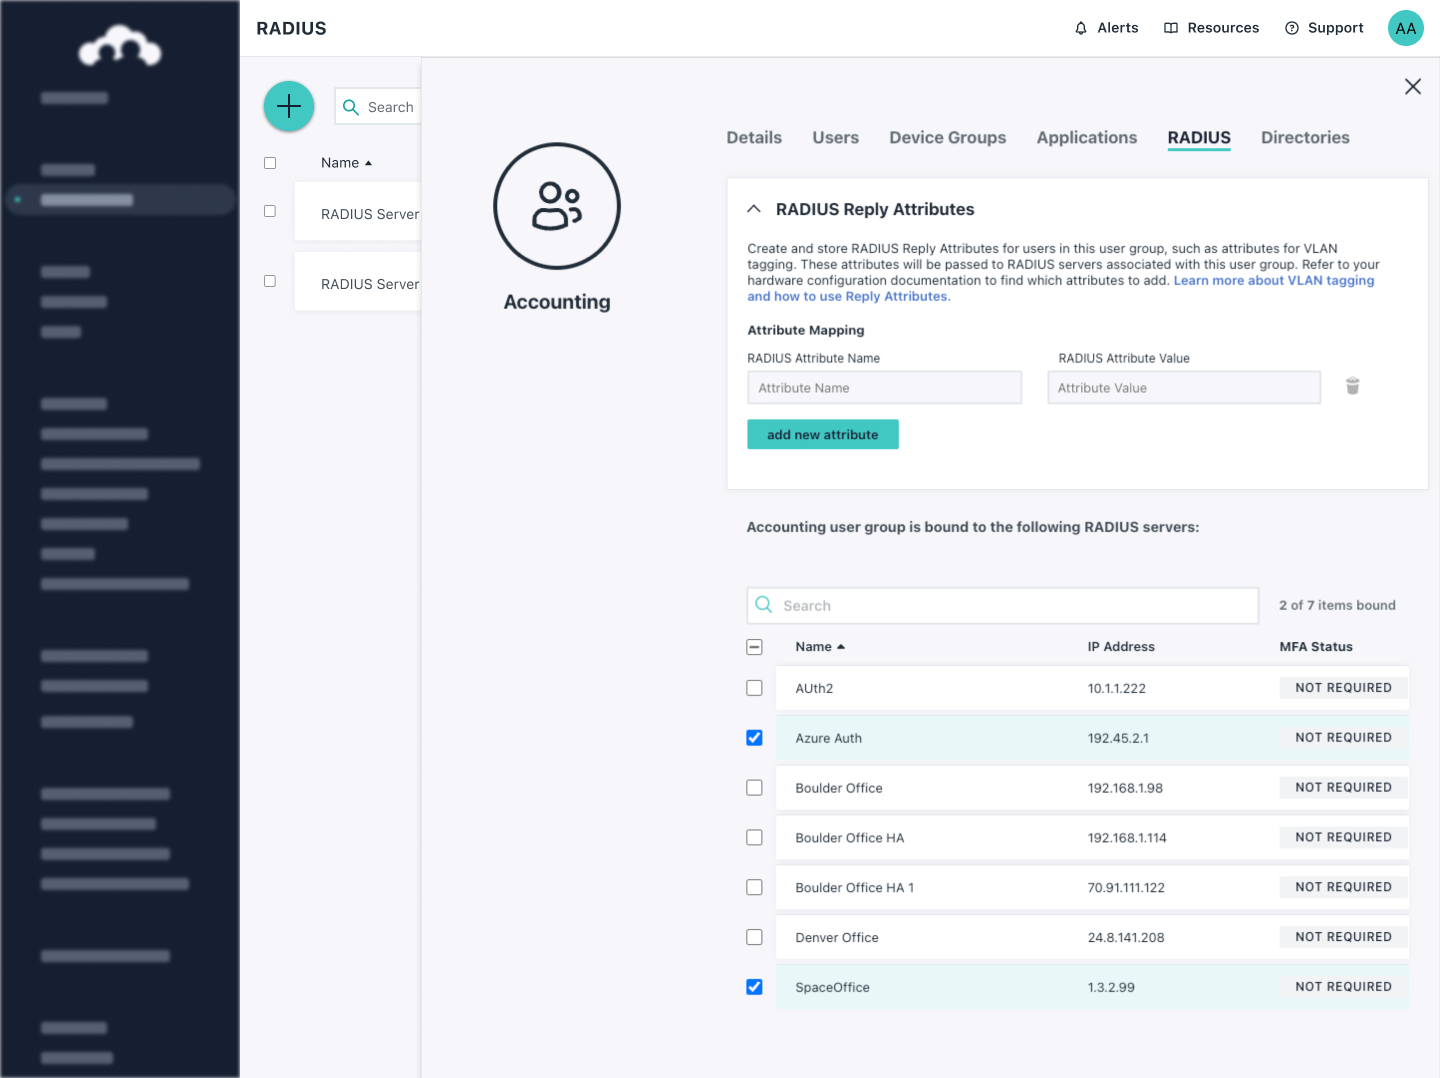Open Learn more about VLAN tagging link

click(x=1273, y=281)
